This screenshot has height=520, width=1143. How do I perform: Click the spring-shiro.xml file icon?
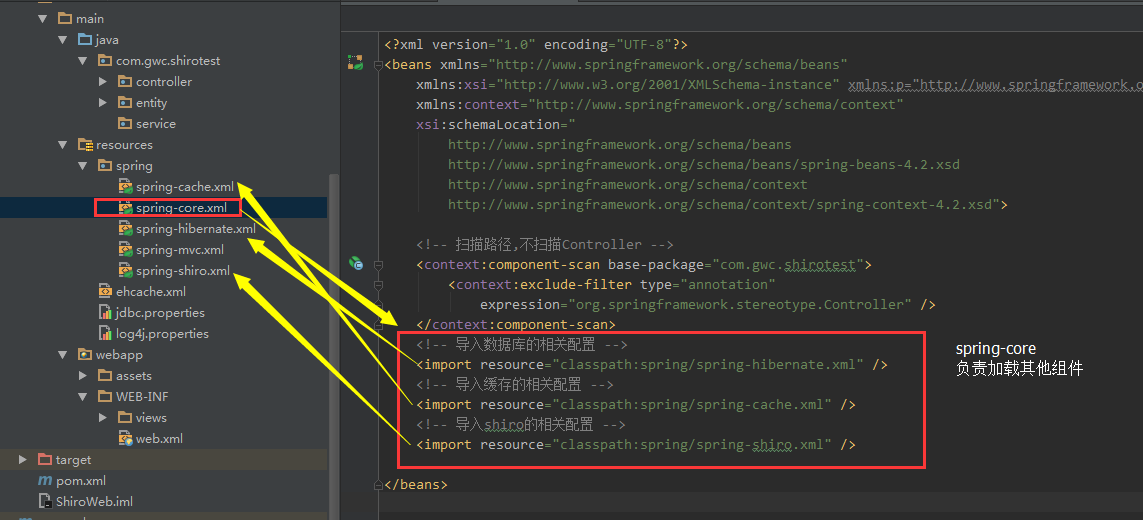pos(125,271)
